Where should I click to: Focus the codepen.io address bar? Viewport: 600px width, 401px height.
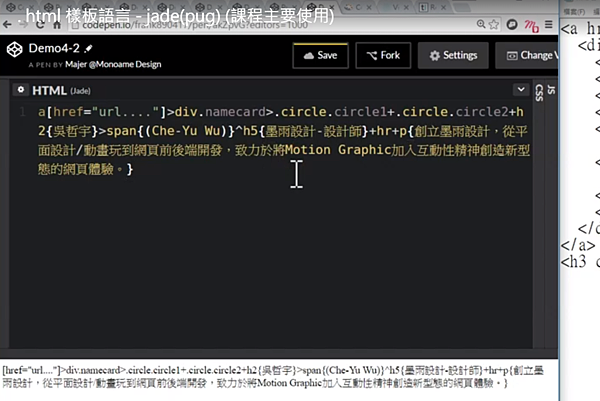268,25
